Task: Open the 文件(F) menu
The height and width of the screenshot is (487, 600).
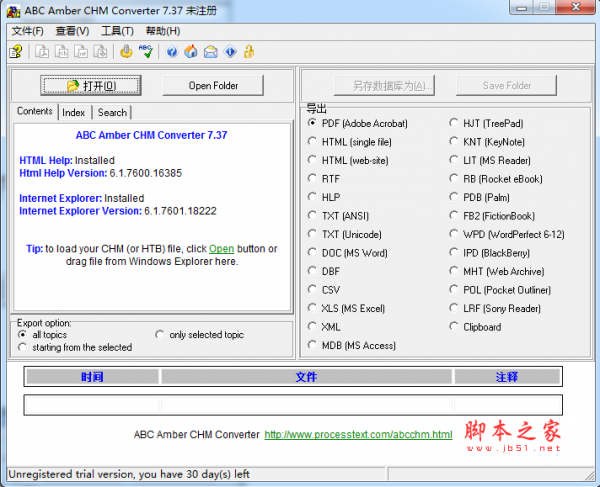Action: point(27,31)
